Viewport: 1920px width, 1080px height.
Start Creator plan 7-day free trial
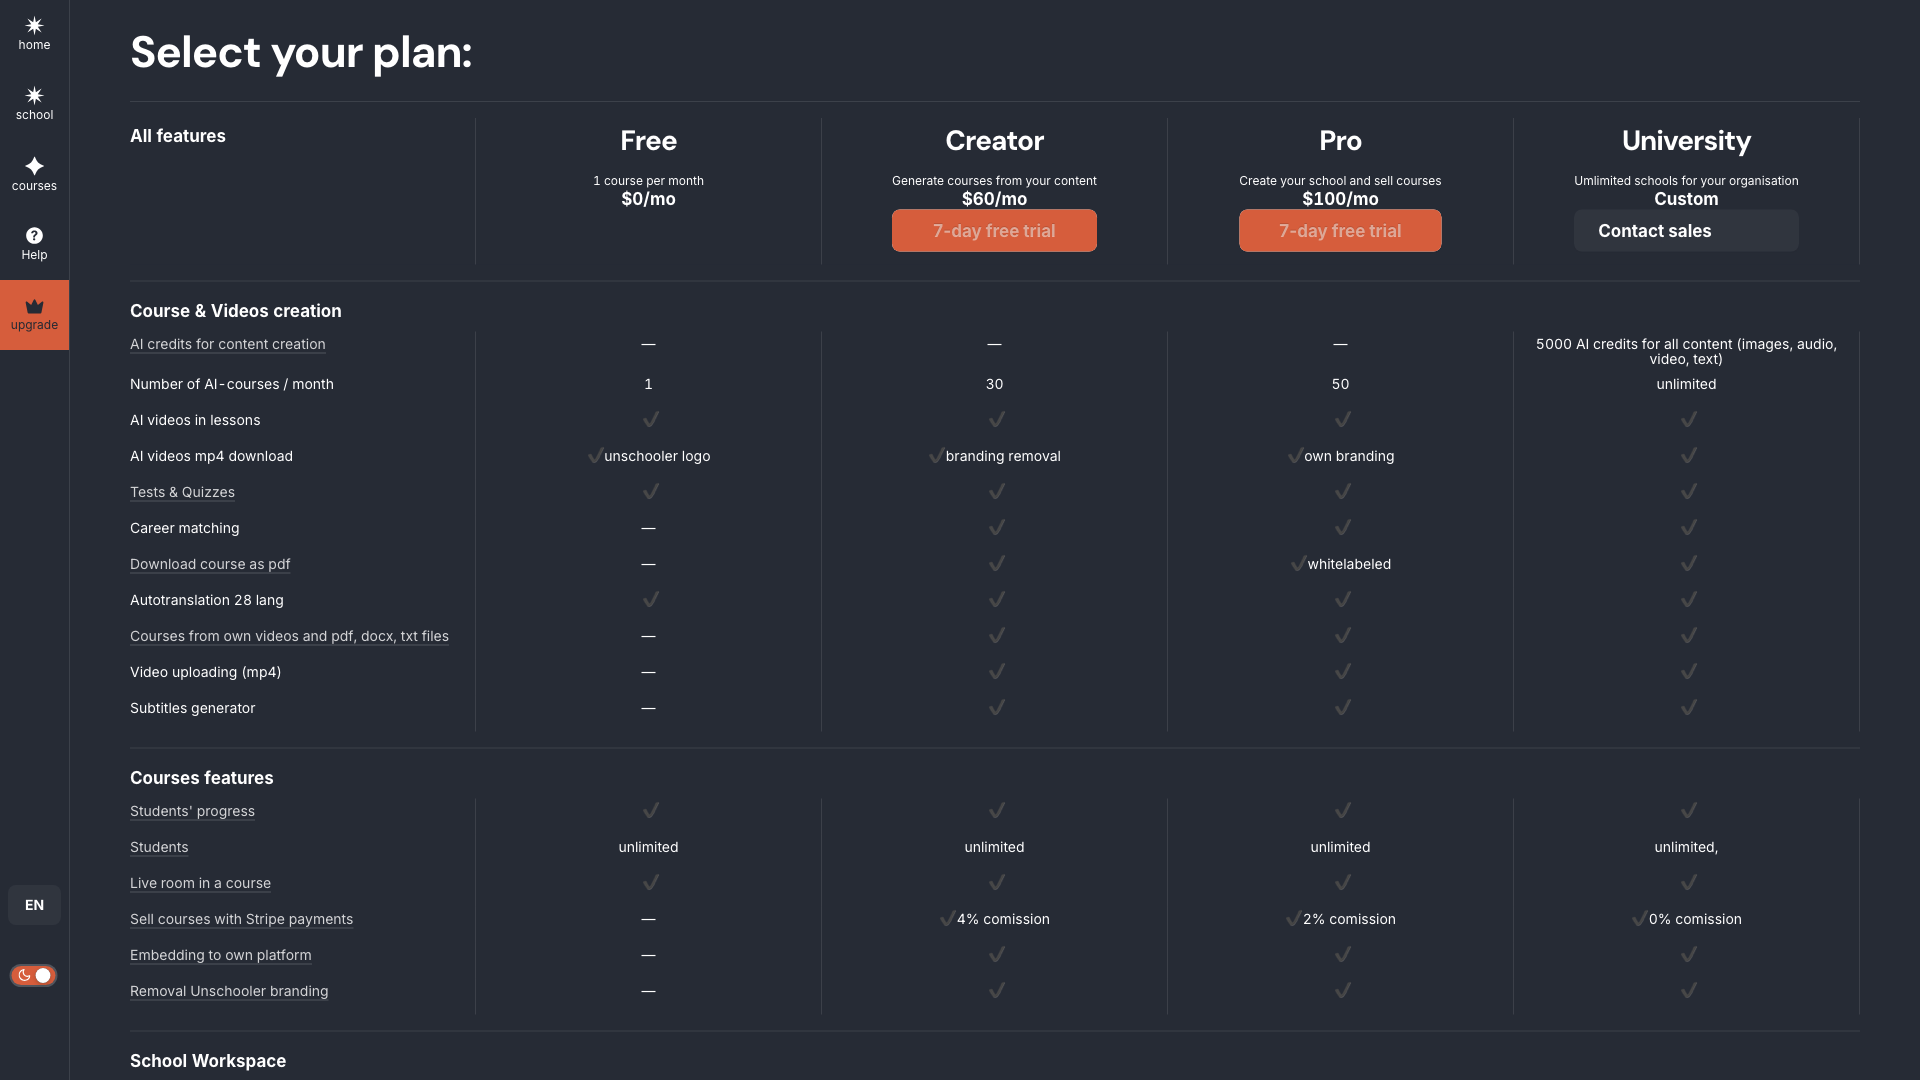(x=994, y=231)
